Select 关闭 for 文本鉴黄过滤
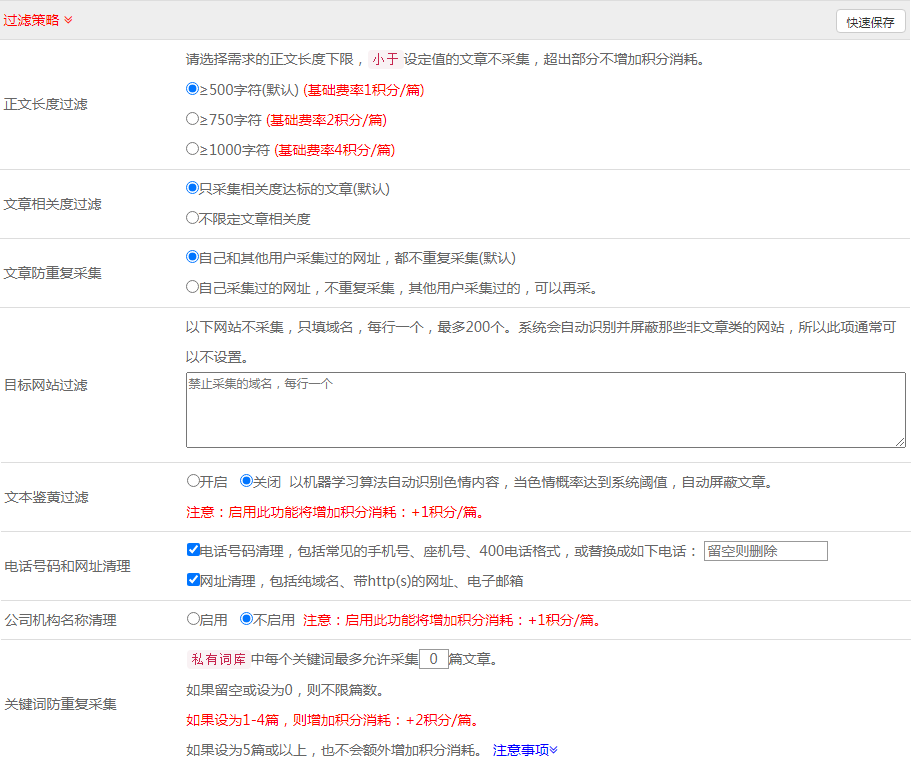This screenshot has width=912, height=768. click(246, 481)
